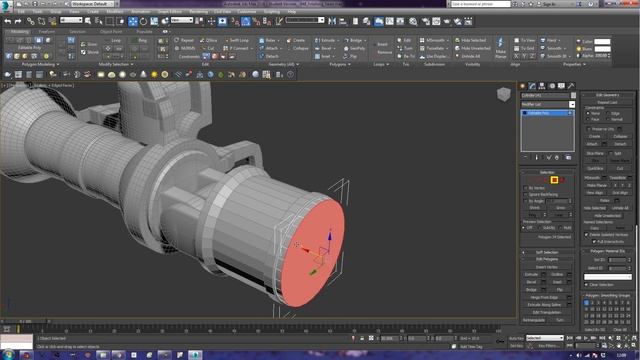Open the key mode Selected dropdown
The width and height of the screenshot is (640, 360).
pyautogui.click(x=544, y=338)
